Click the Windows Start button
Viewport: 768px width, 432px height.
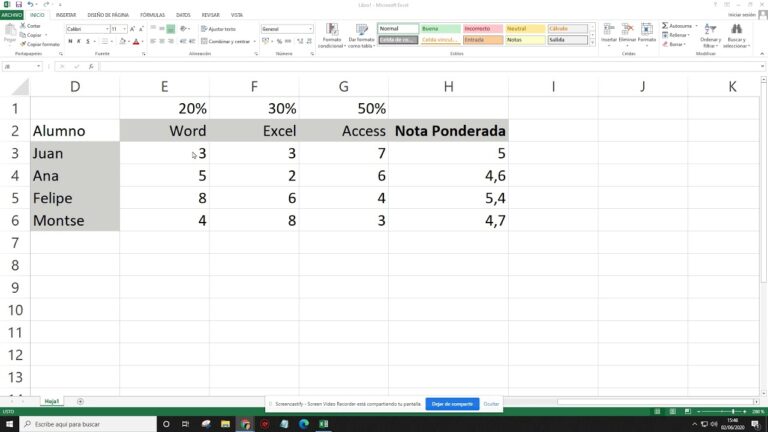click(9, 424)
